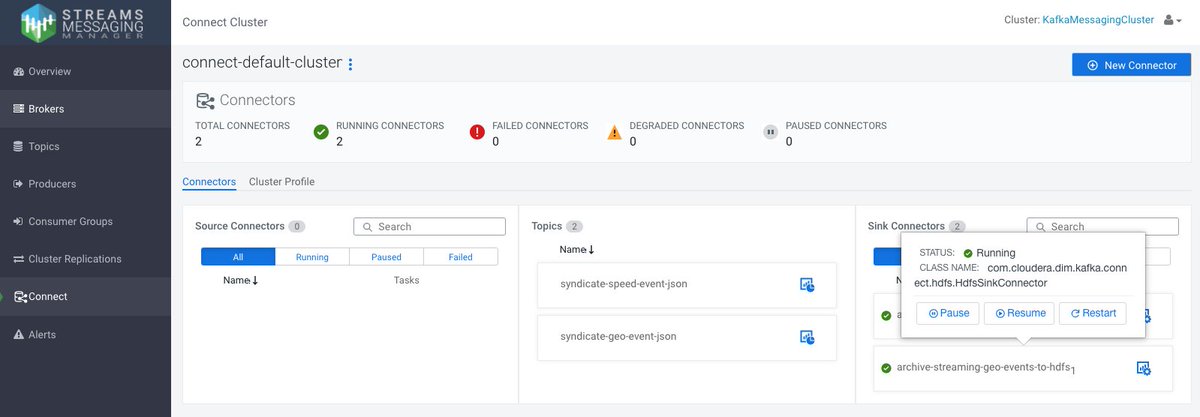Click the Producers arrow icon

[19, 184]
